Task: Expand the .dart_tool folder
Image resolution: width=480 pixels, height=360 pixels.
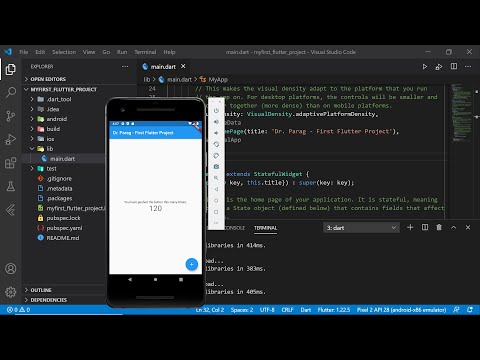Action: (x=54, y=99)
